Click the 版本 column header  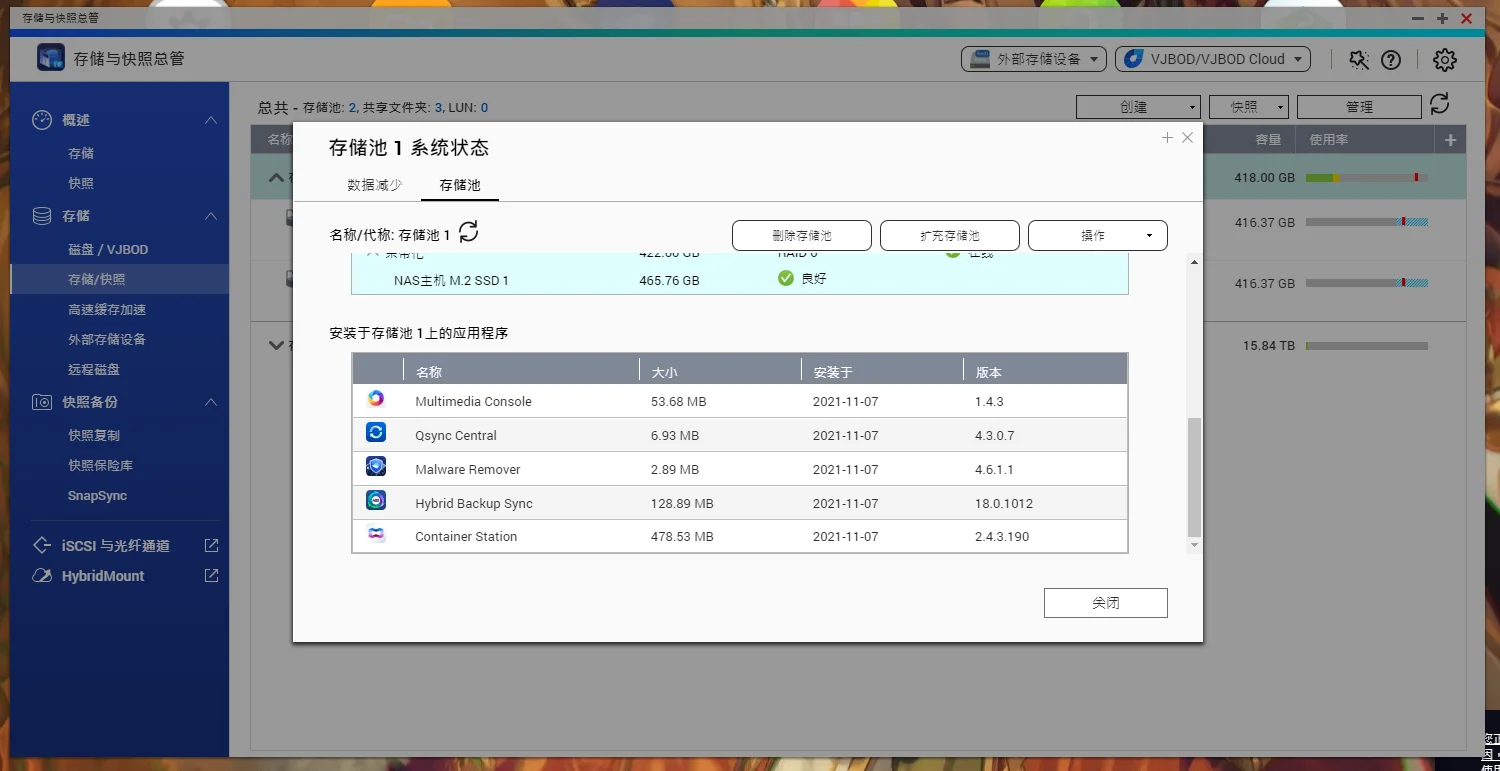coord(989,372)
